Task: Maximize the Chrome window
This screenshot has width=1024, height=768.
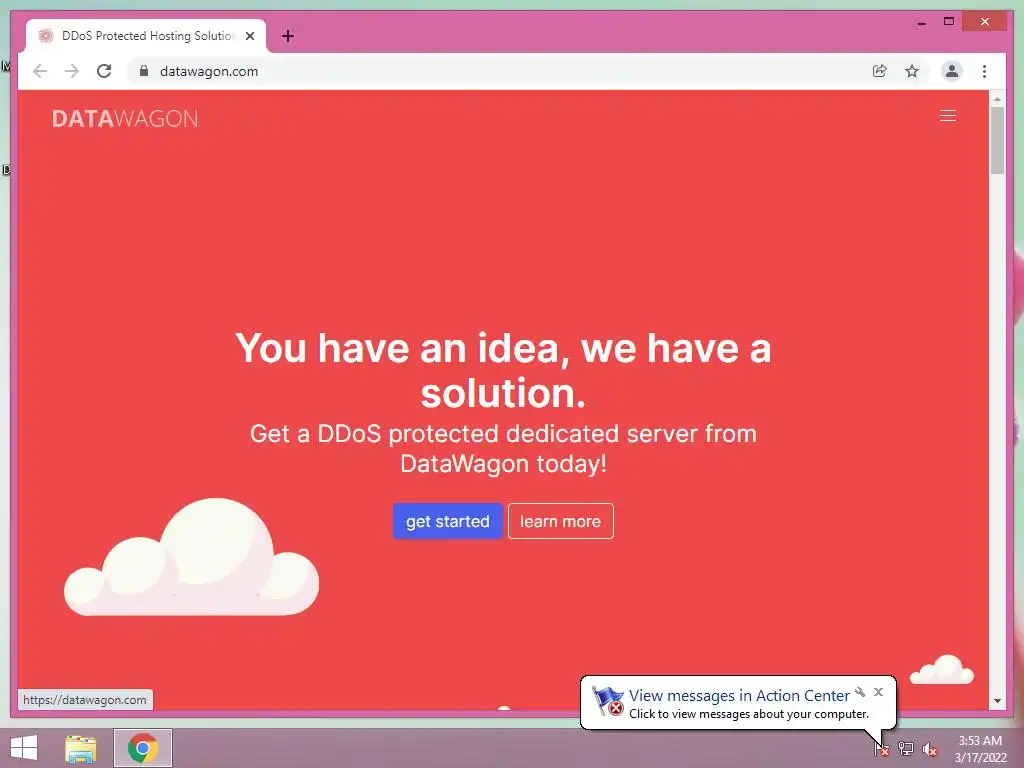Action: [949, 22]
